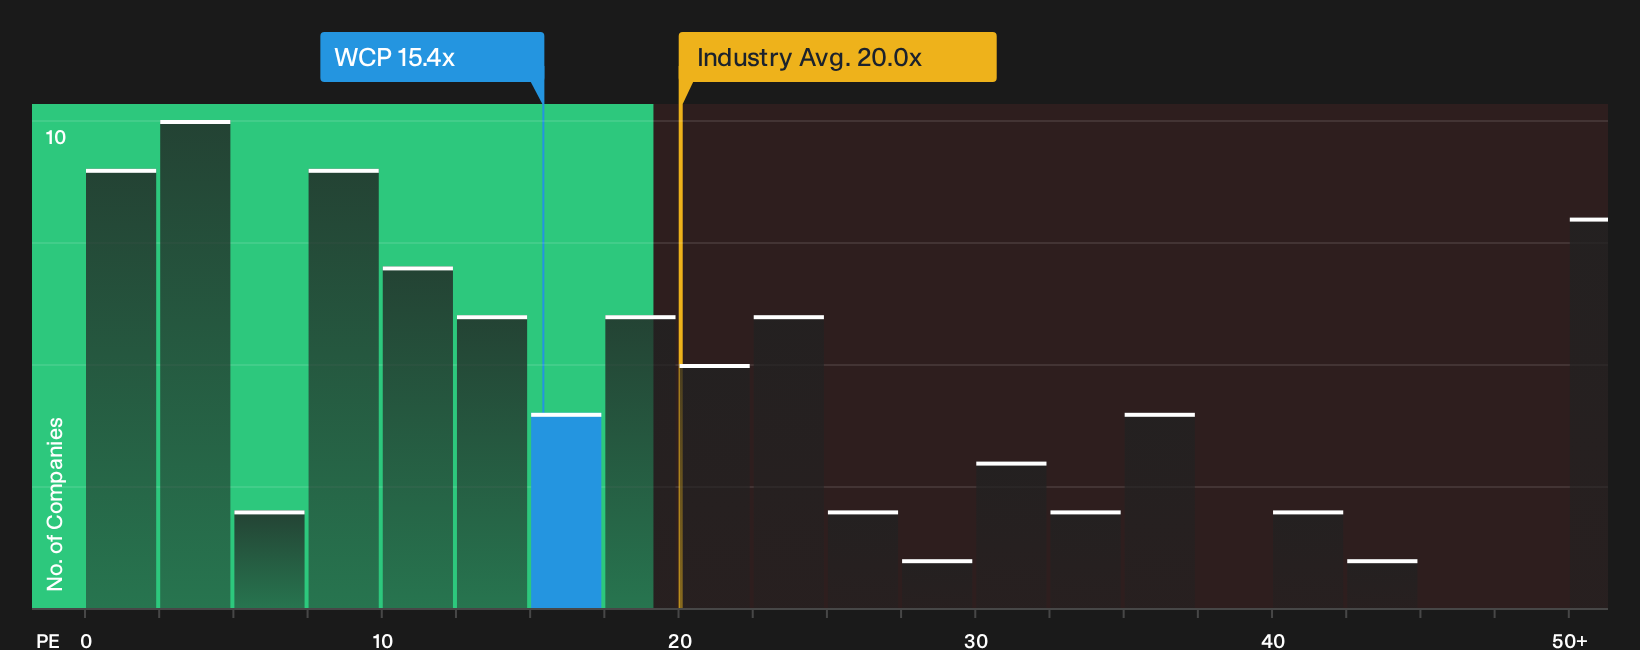Click the WCP 15.4x label

[432, 57]
